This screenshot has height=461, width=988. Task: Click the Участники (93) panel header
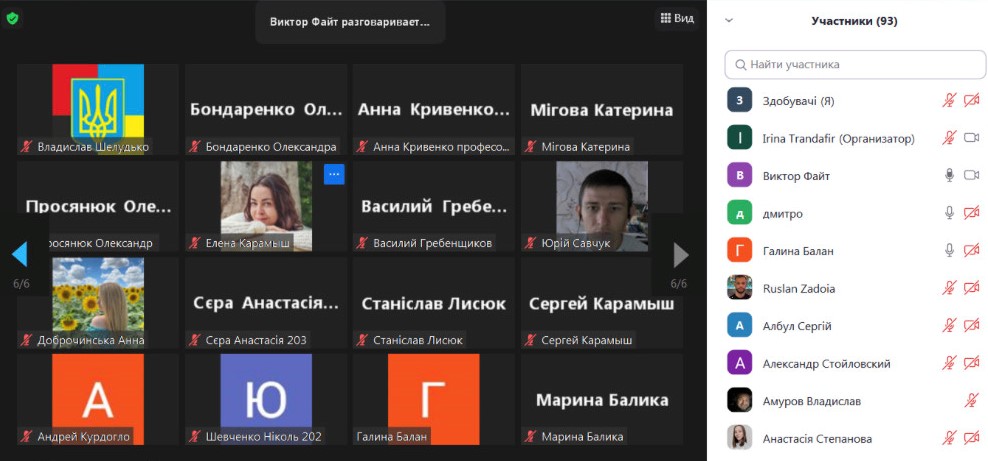pos(853,20)
